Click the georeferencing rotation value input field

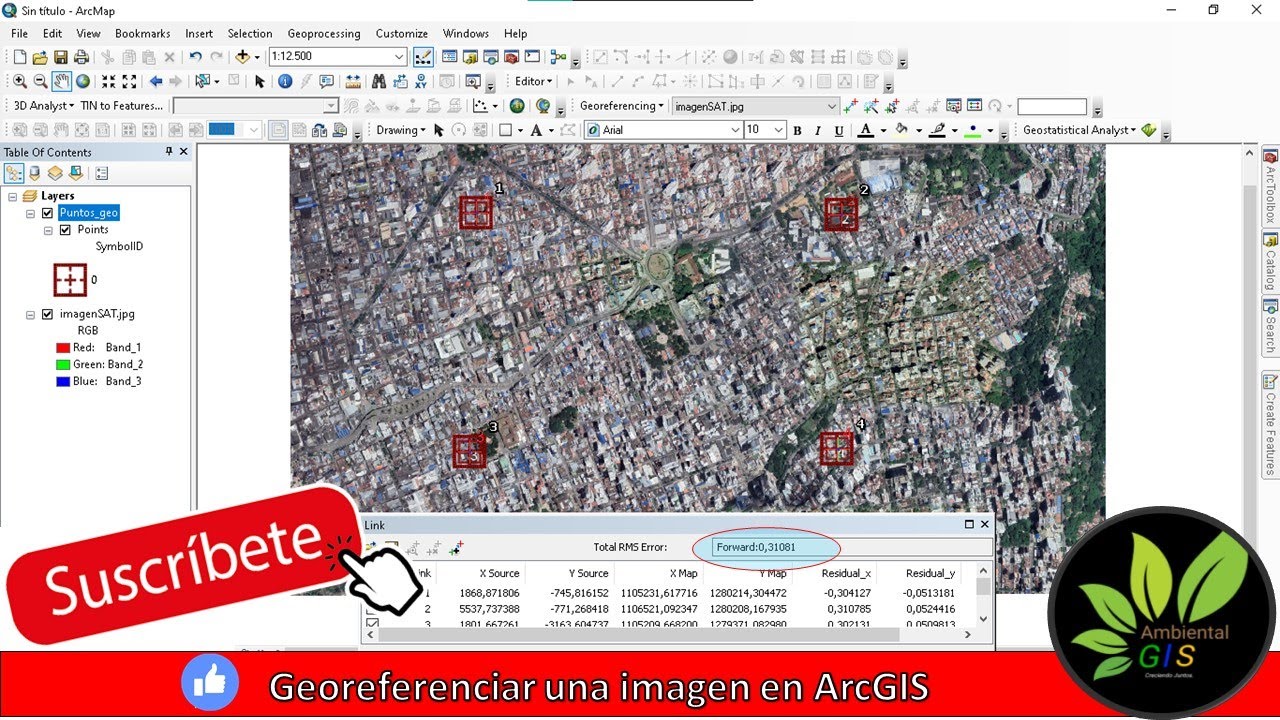(x=1052, y=106)
